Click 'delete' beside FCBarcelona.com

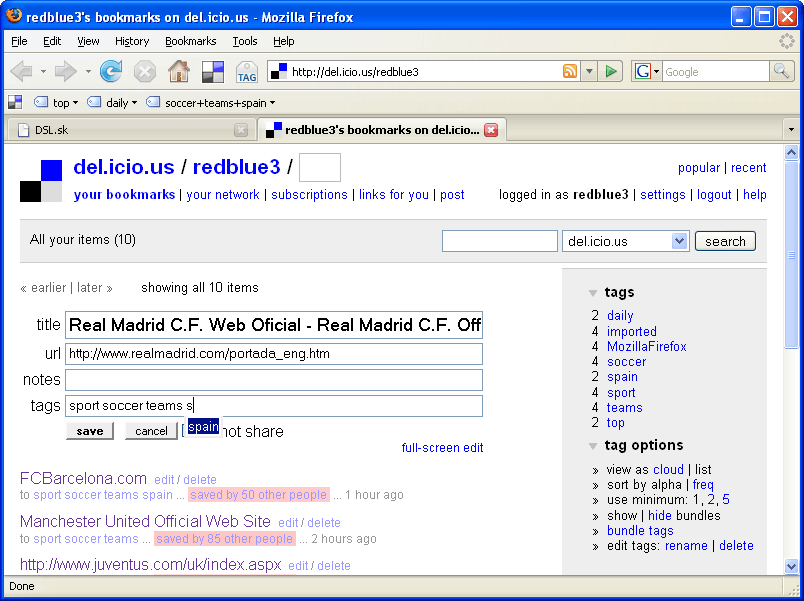tap(199, 479)
